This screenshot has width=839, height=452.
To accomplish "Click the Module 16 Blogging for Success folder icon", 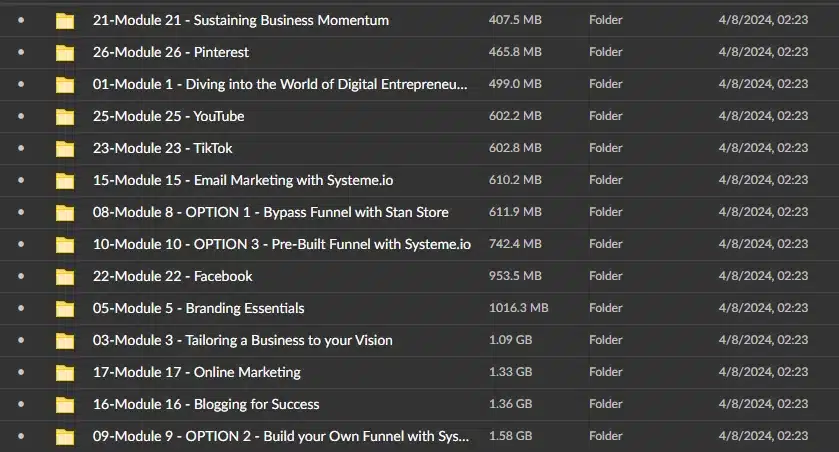I will pyautogui.click(x=65, y=405).
